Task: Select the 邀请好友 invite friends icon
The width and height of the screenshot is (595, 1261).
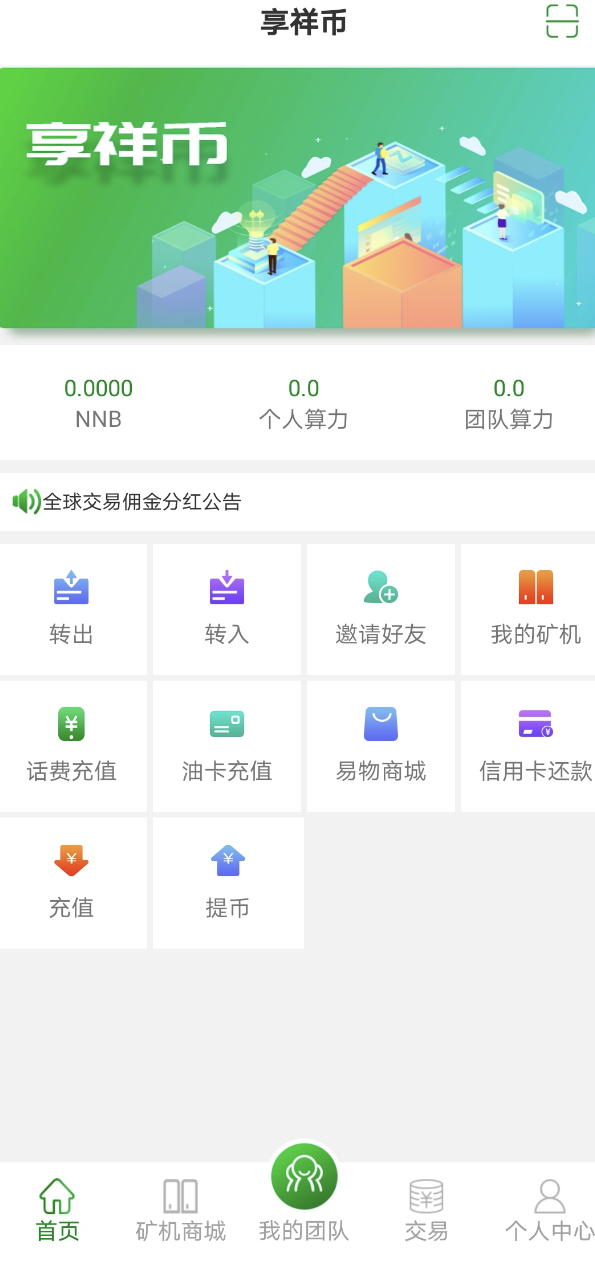Action: [x=381, y=586]
